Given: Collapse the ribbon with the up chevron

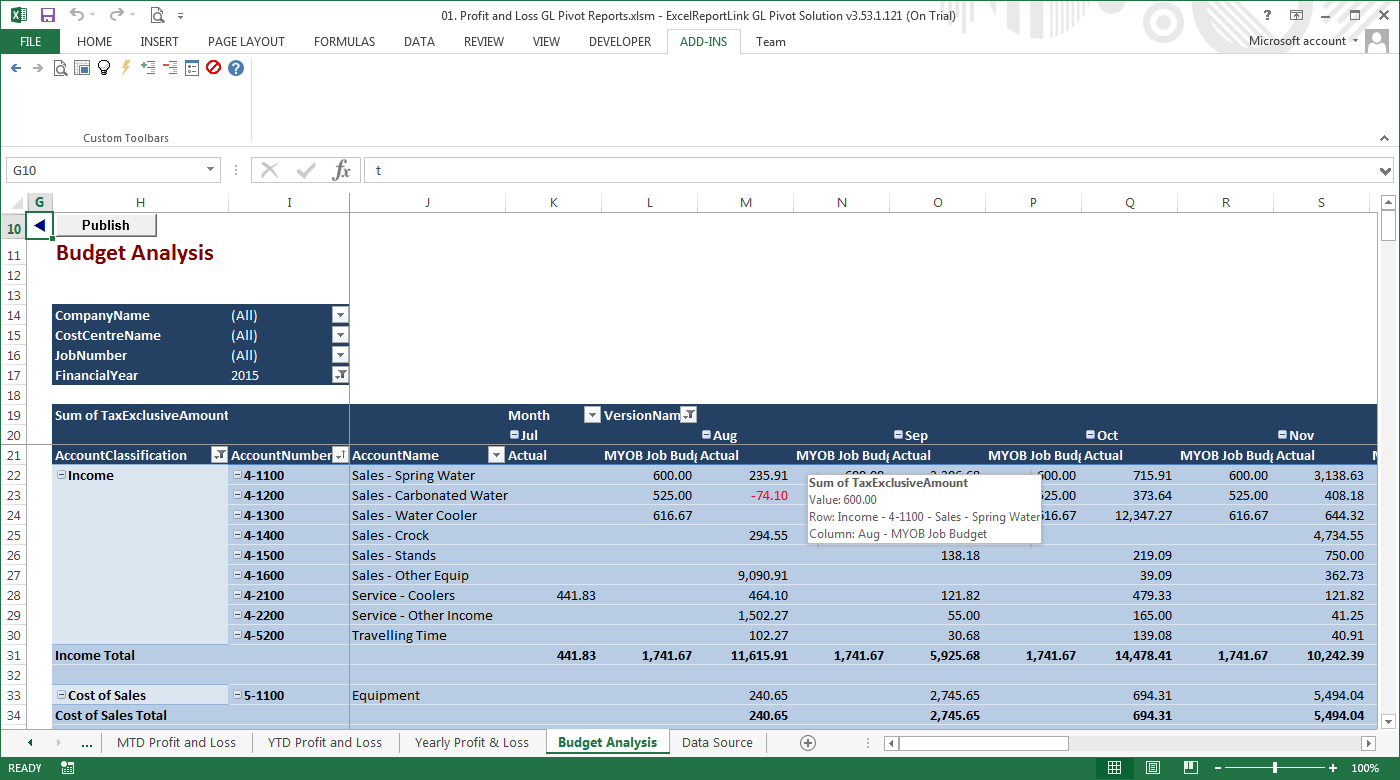Looking at the screenshot, I should pyautogui.click(x=1385, y=138).
